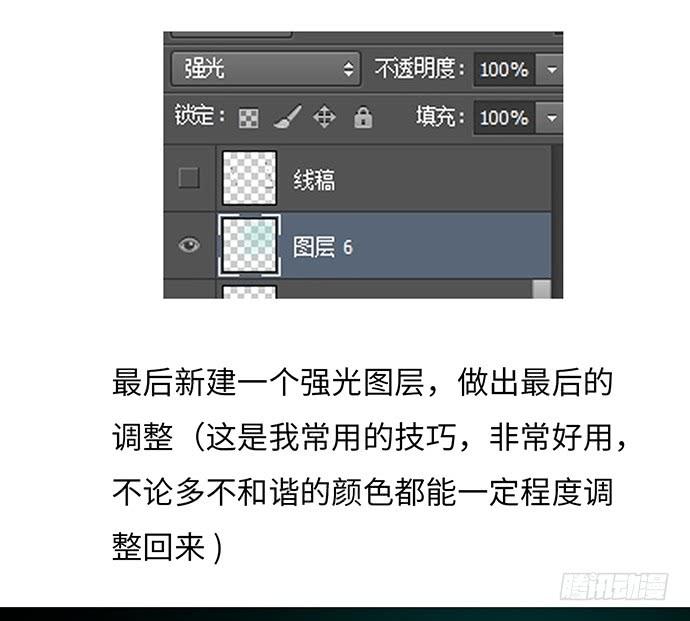The height and width of the screenshot is (621, 690).
Task: Click the partially visible layer thumbnail below 图层 6
Action: [250, 292]
